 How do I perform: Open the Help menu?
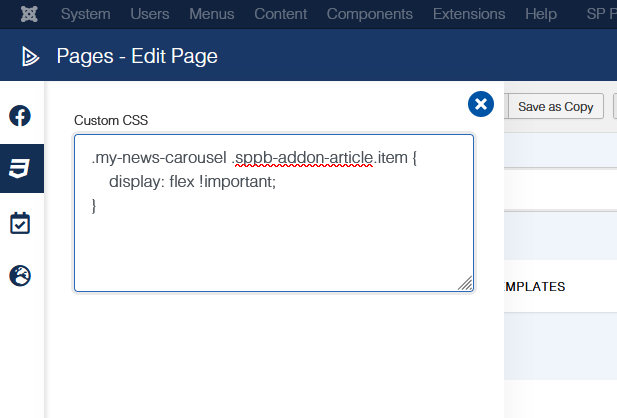(541, 14)
